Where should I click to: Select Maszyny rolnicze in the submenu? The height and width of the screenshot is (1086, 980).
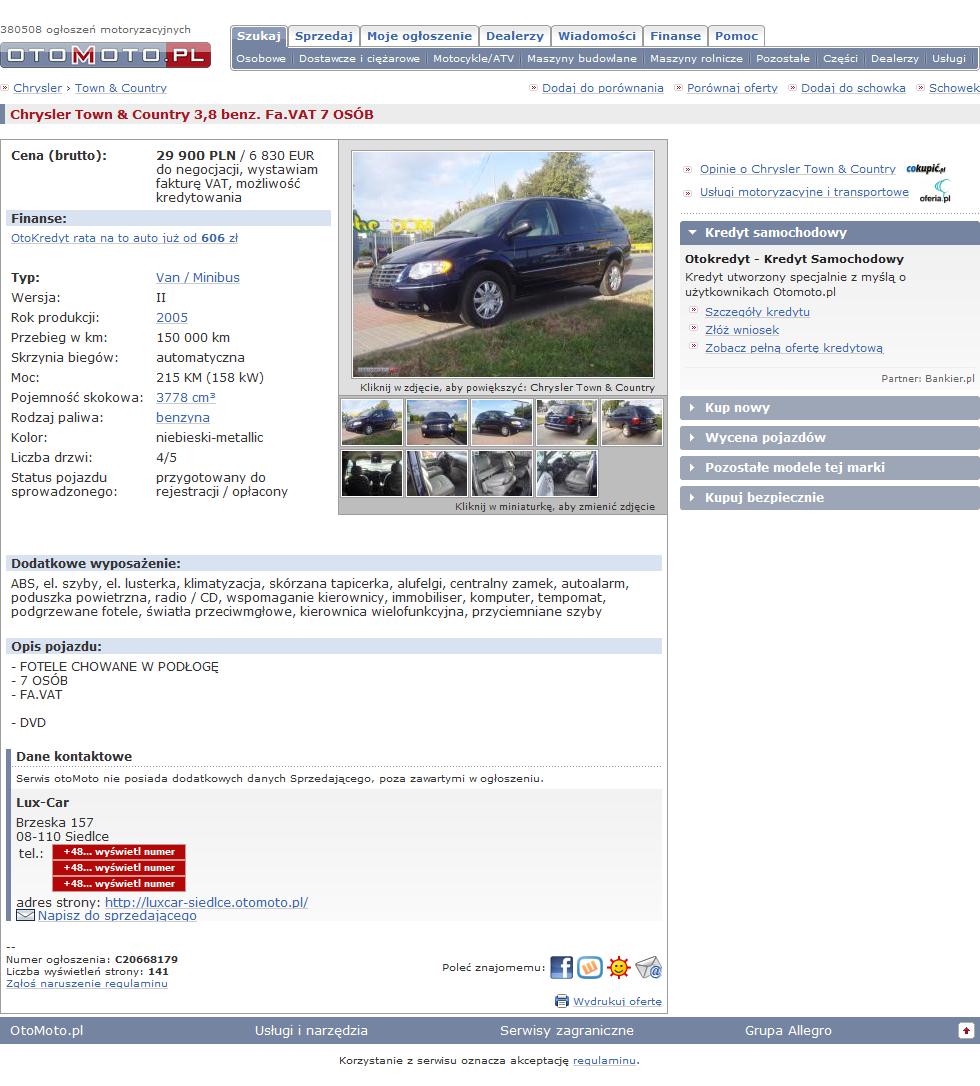click(x=696, y=59)
